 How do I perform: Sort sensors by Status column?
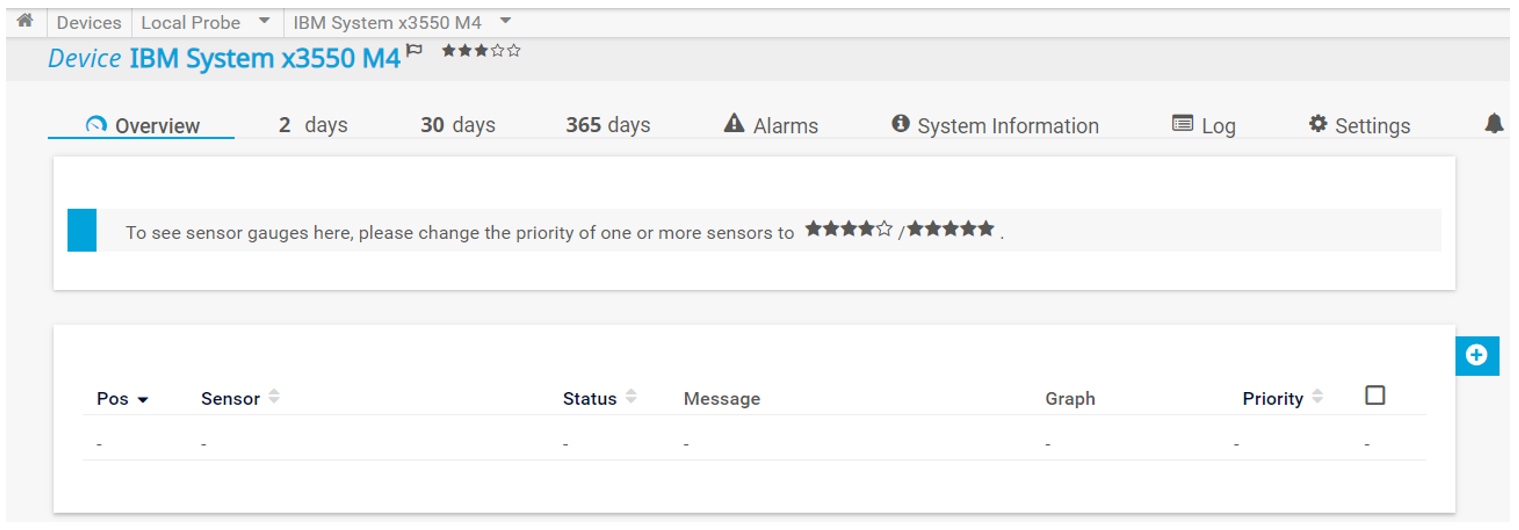point(599,399)
